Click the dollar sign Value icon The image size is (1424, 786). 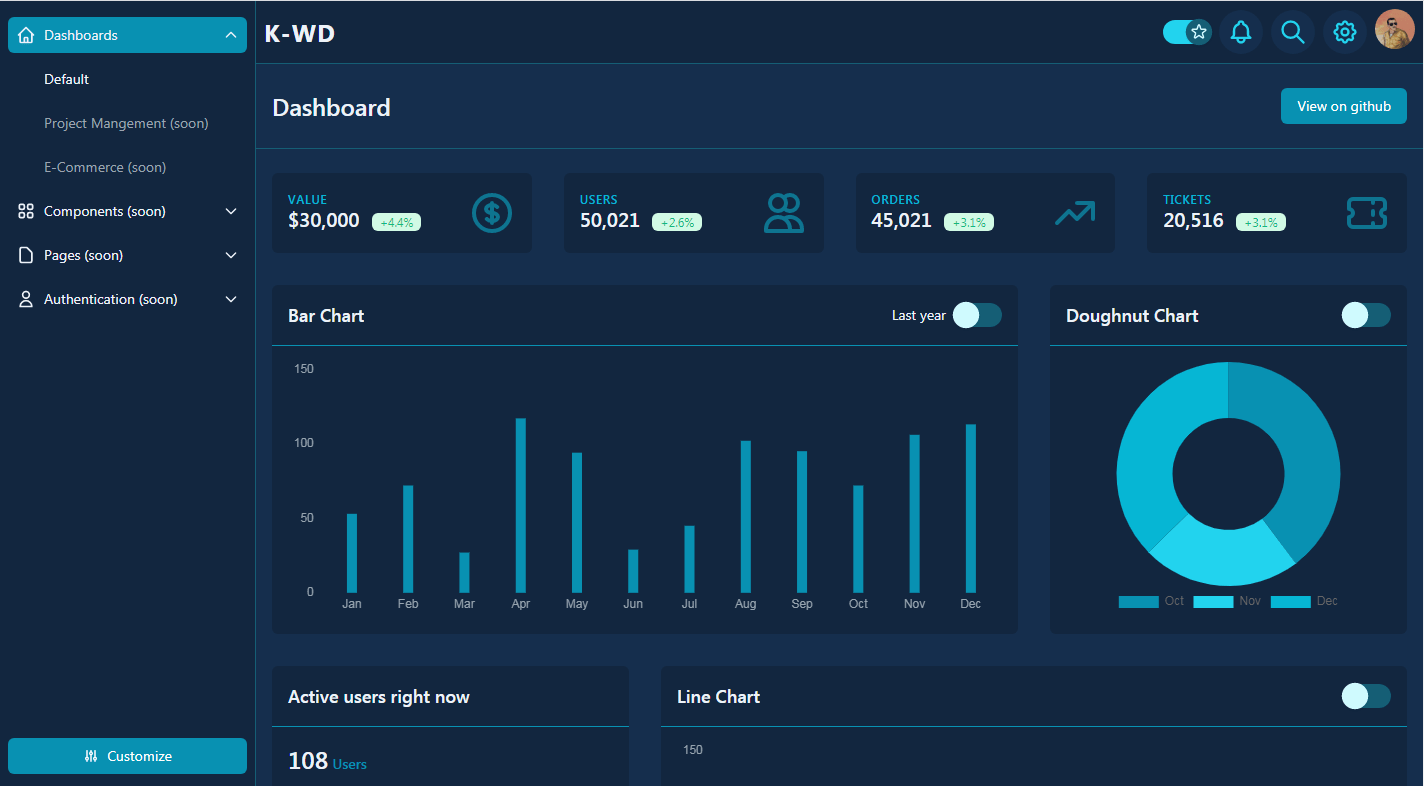click(492, 213)
